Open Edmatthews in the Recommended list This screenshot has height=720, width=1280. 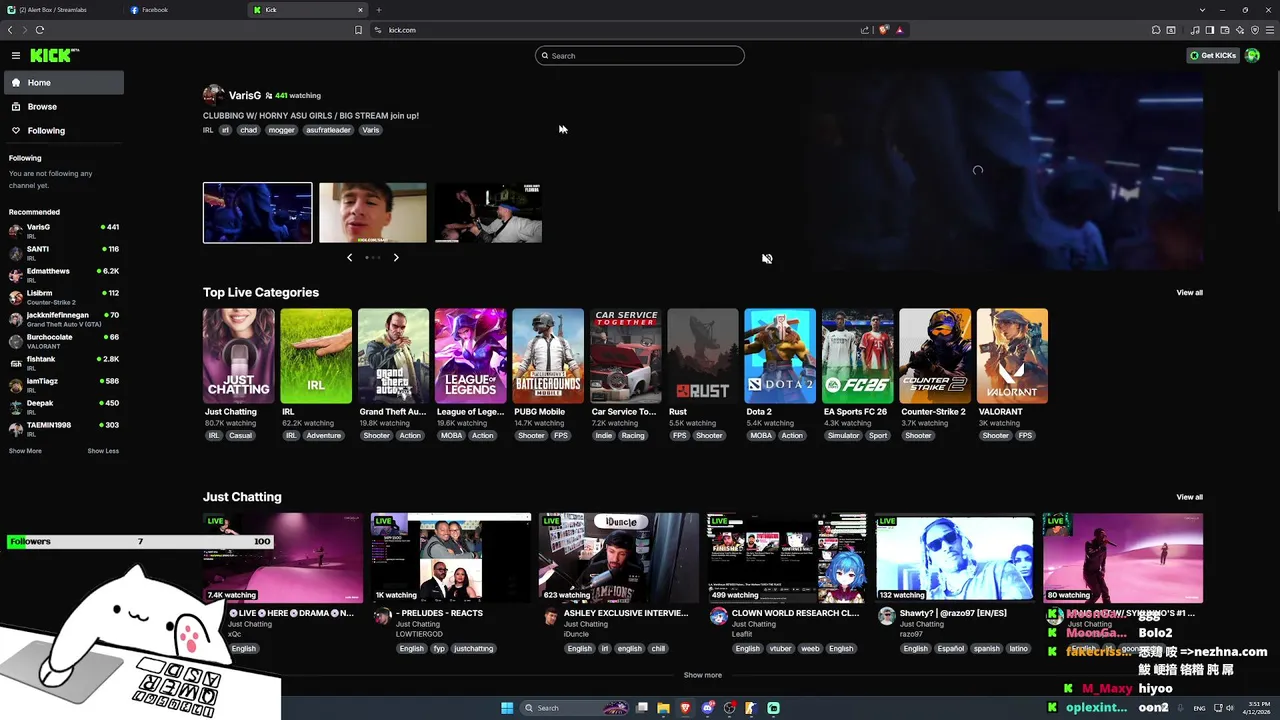pos(64,274)
